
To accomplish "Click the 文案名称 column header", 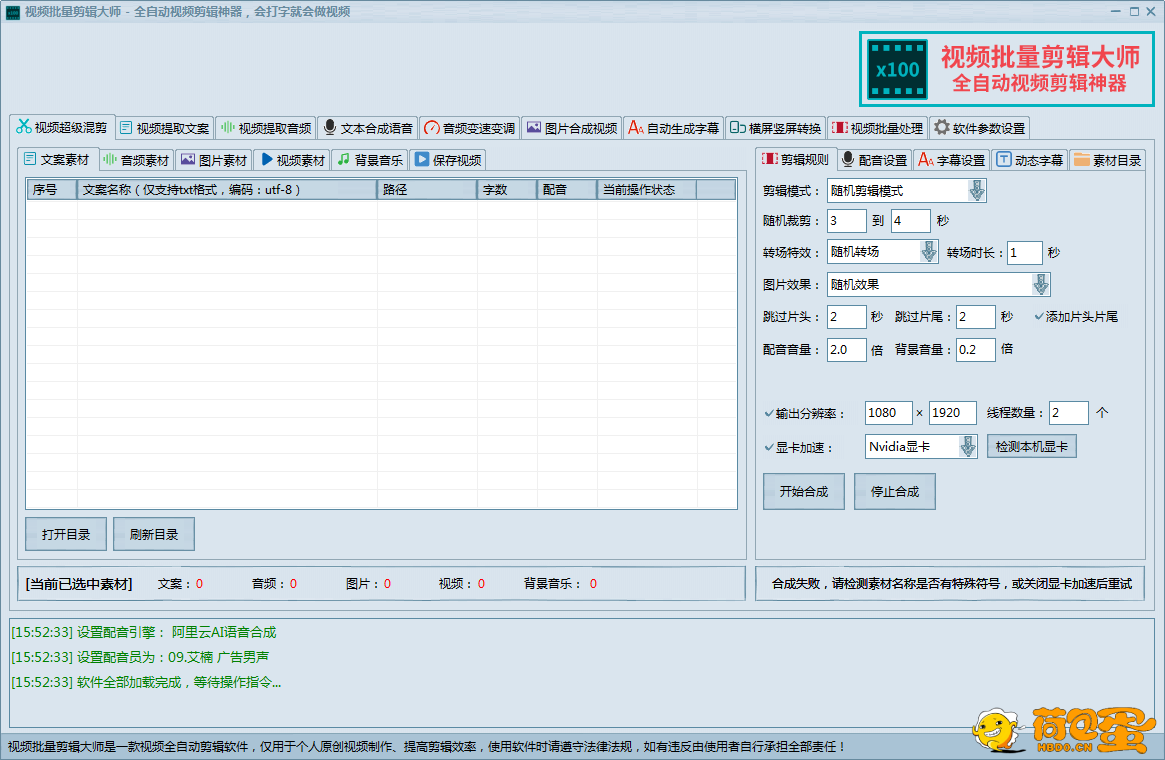I will click(227, 189).
